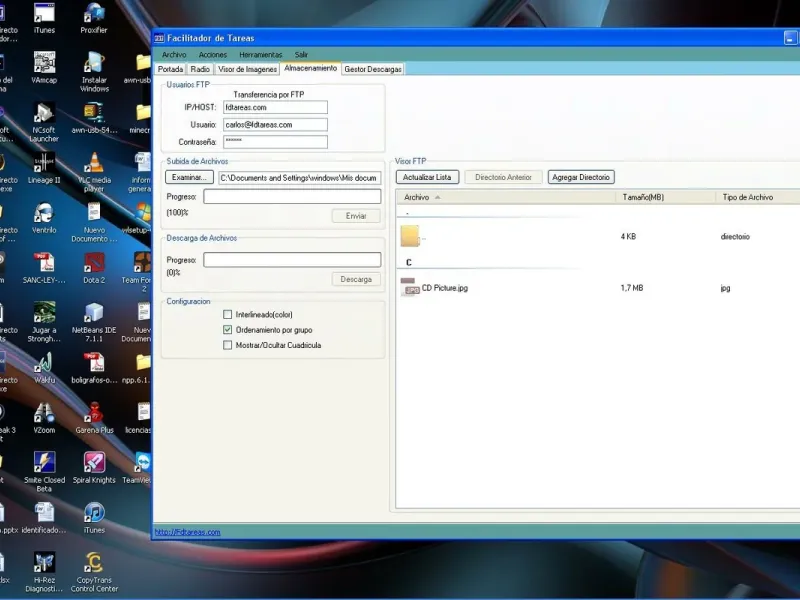The height and width of the screenshot is (600, 800).
Task: Select the CD Picture.jpg file icon
Action: [409, 288]
